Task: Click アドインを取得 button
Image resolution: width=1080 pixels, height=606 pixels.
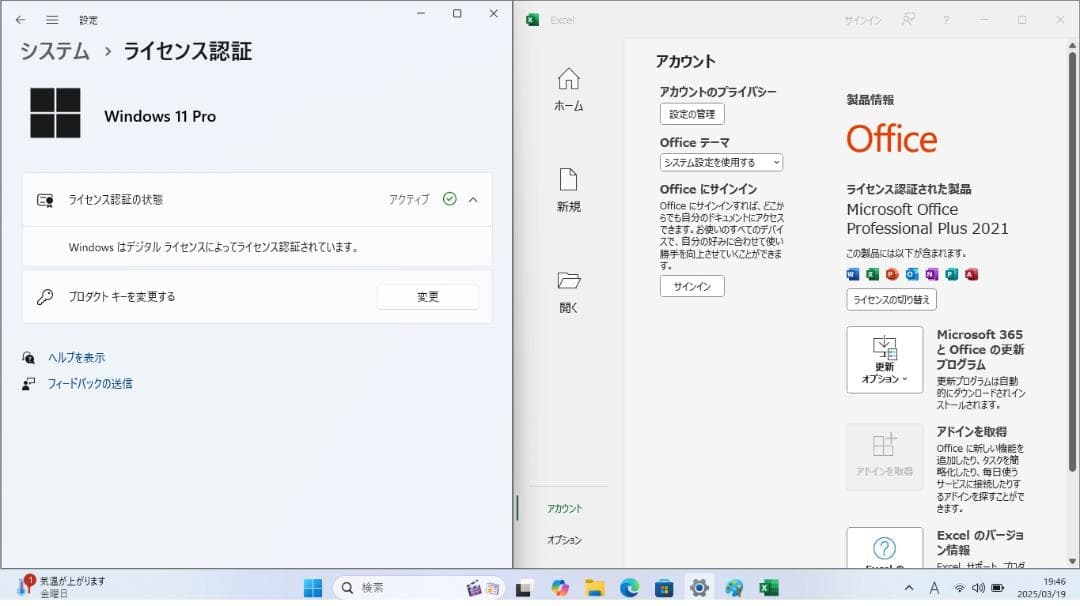Action: click(x=884, y=457)
